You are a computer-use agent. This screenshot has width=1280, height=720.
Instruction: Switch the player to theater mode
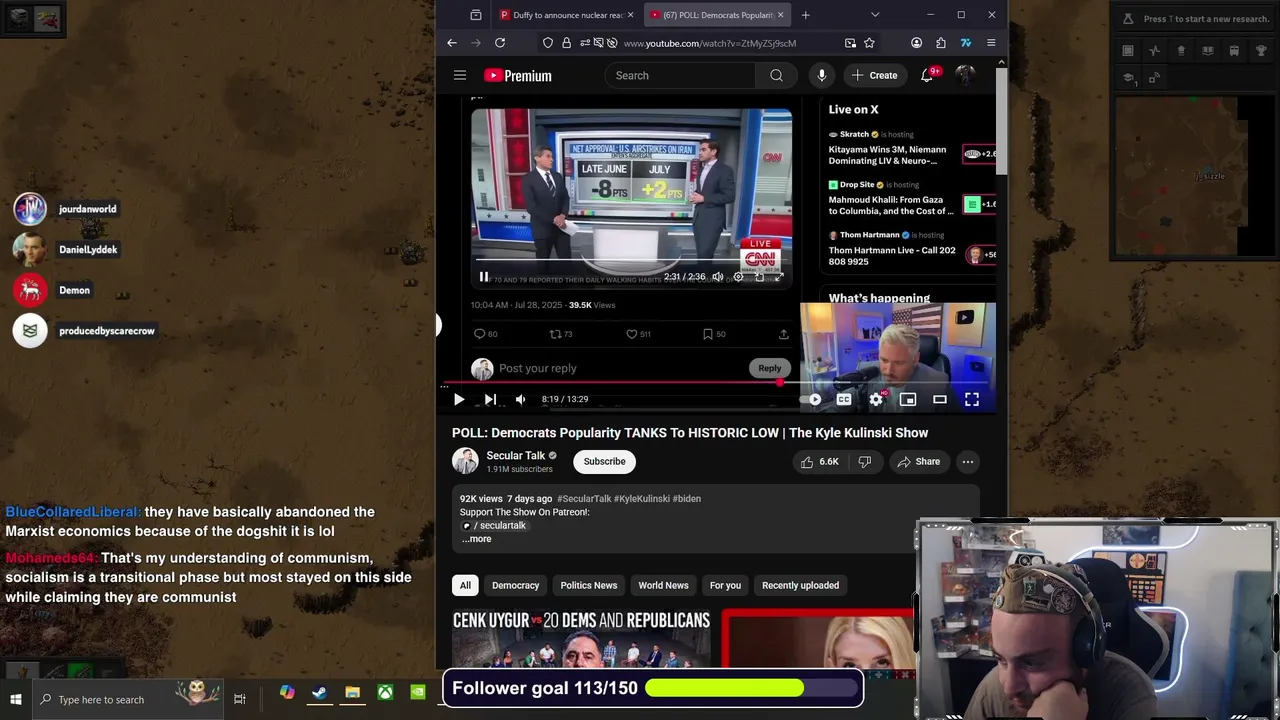(x=940, y=399)
